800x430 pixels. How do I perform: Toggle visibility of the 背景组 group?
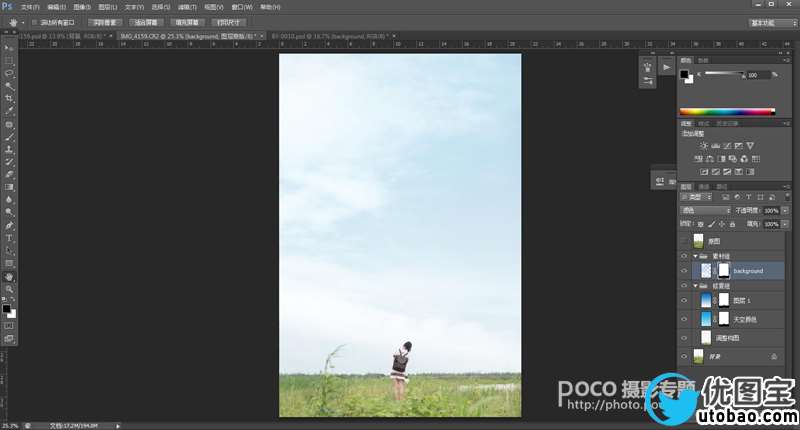click(684, 286)
